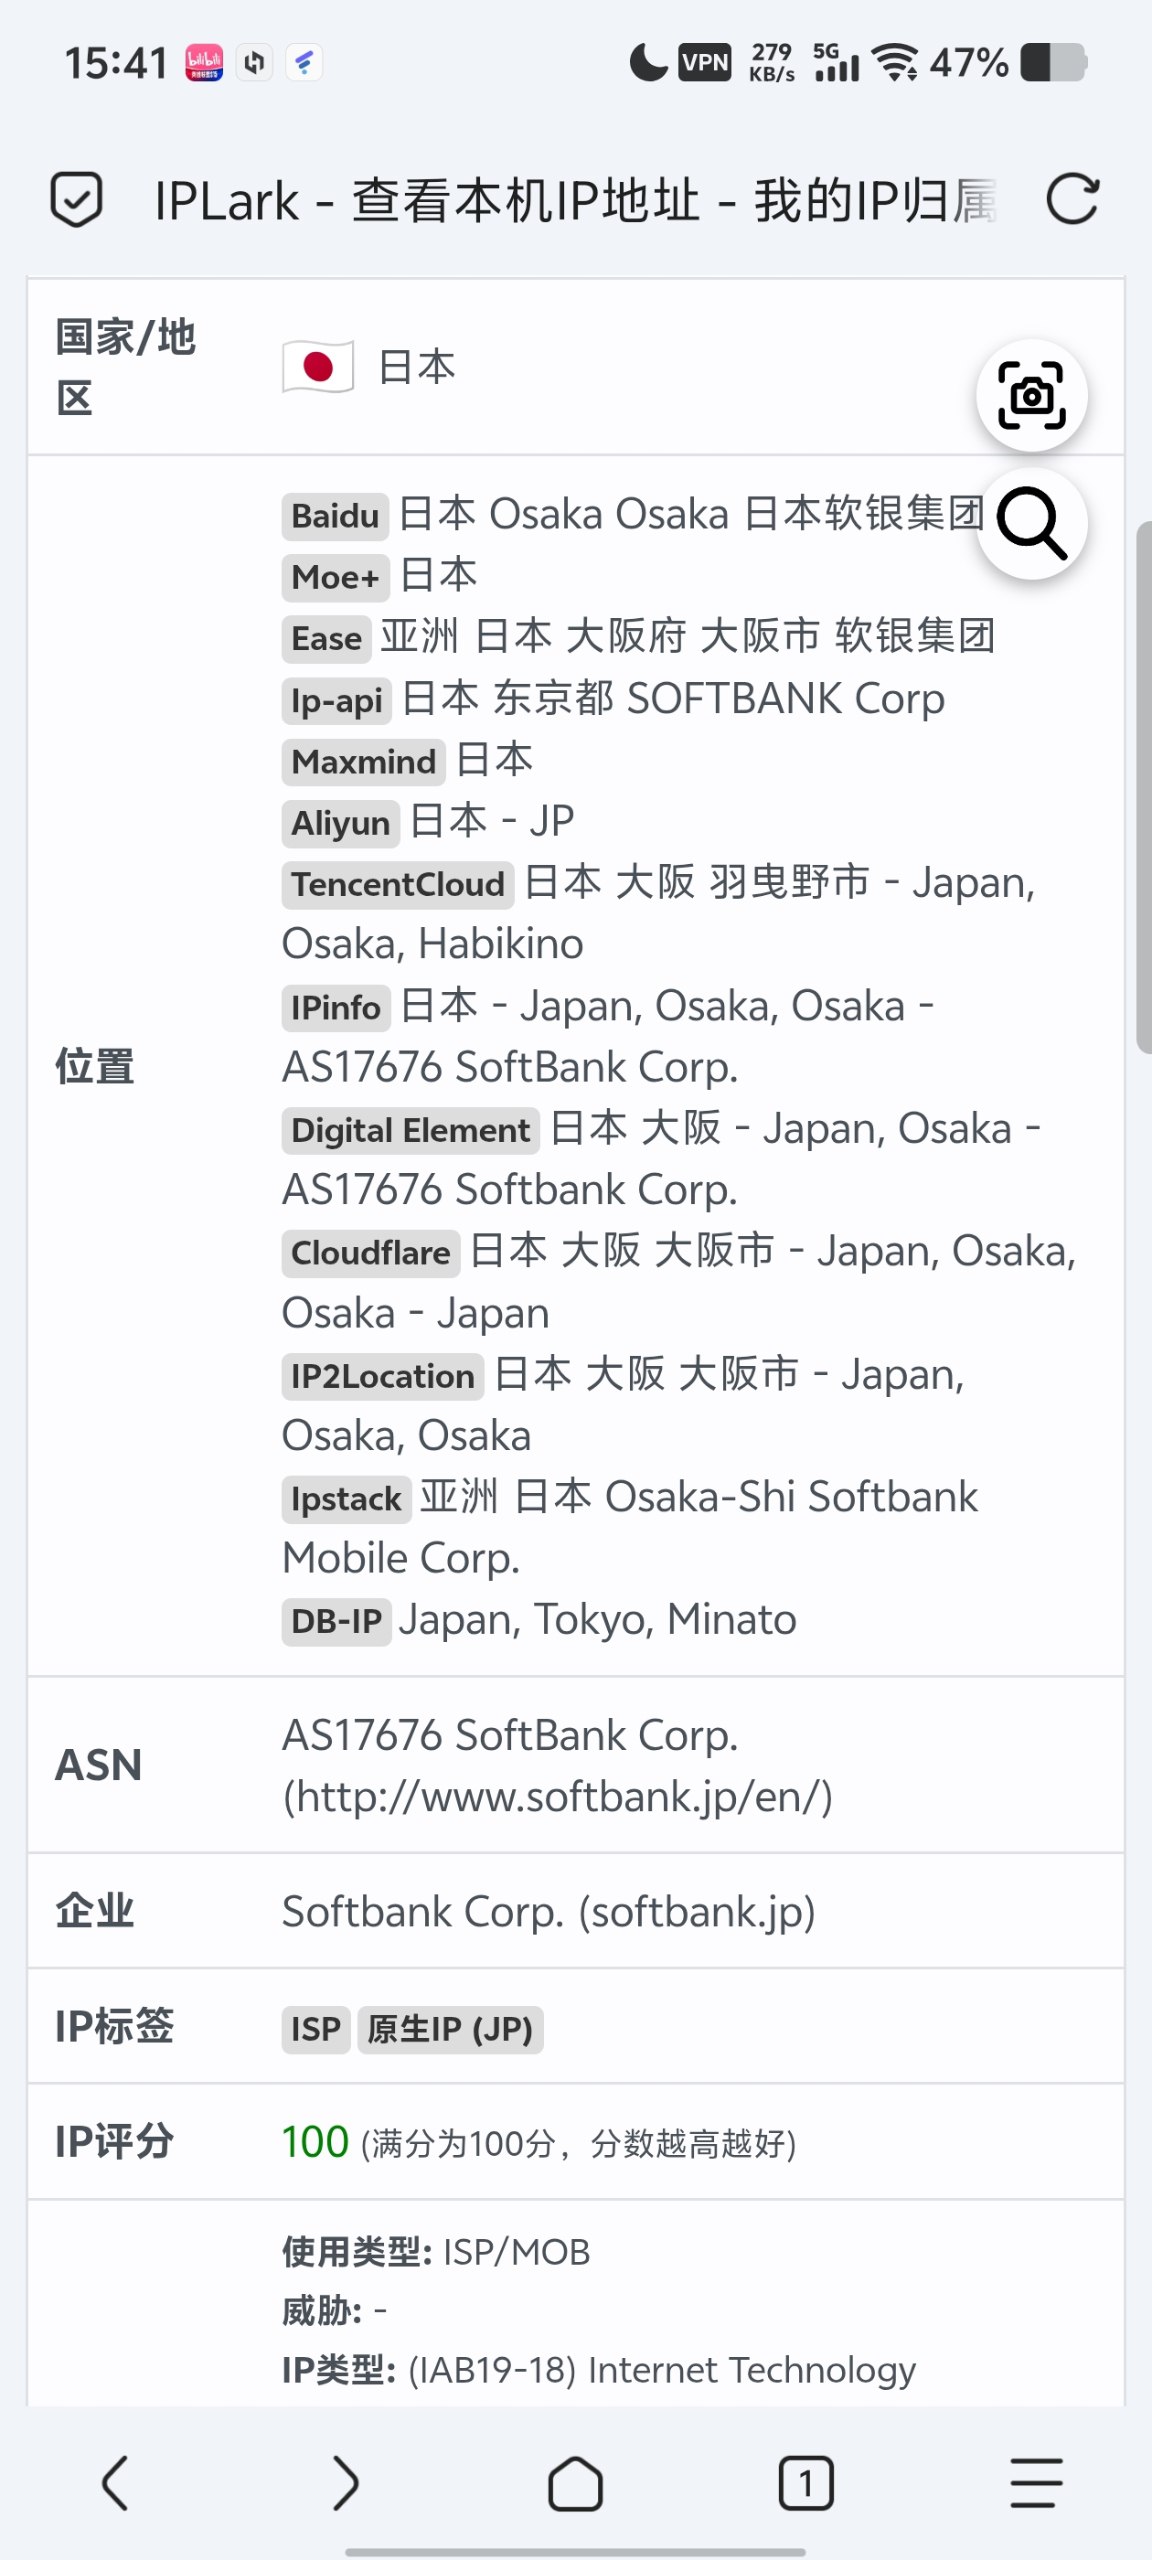The height and width of the screenshot is (2560, 1152).
Task: Tap the TencentCloud source label
Action: [398, 884]
